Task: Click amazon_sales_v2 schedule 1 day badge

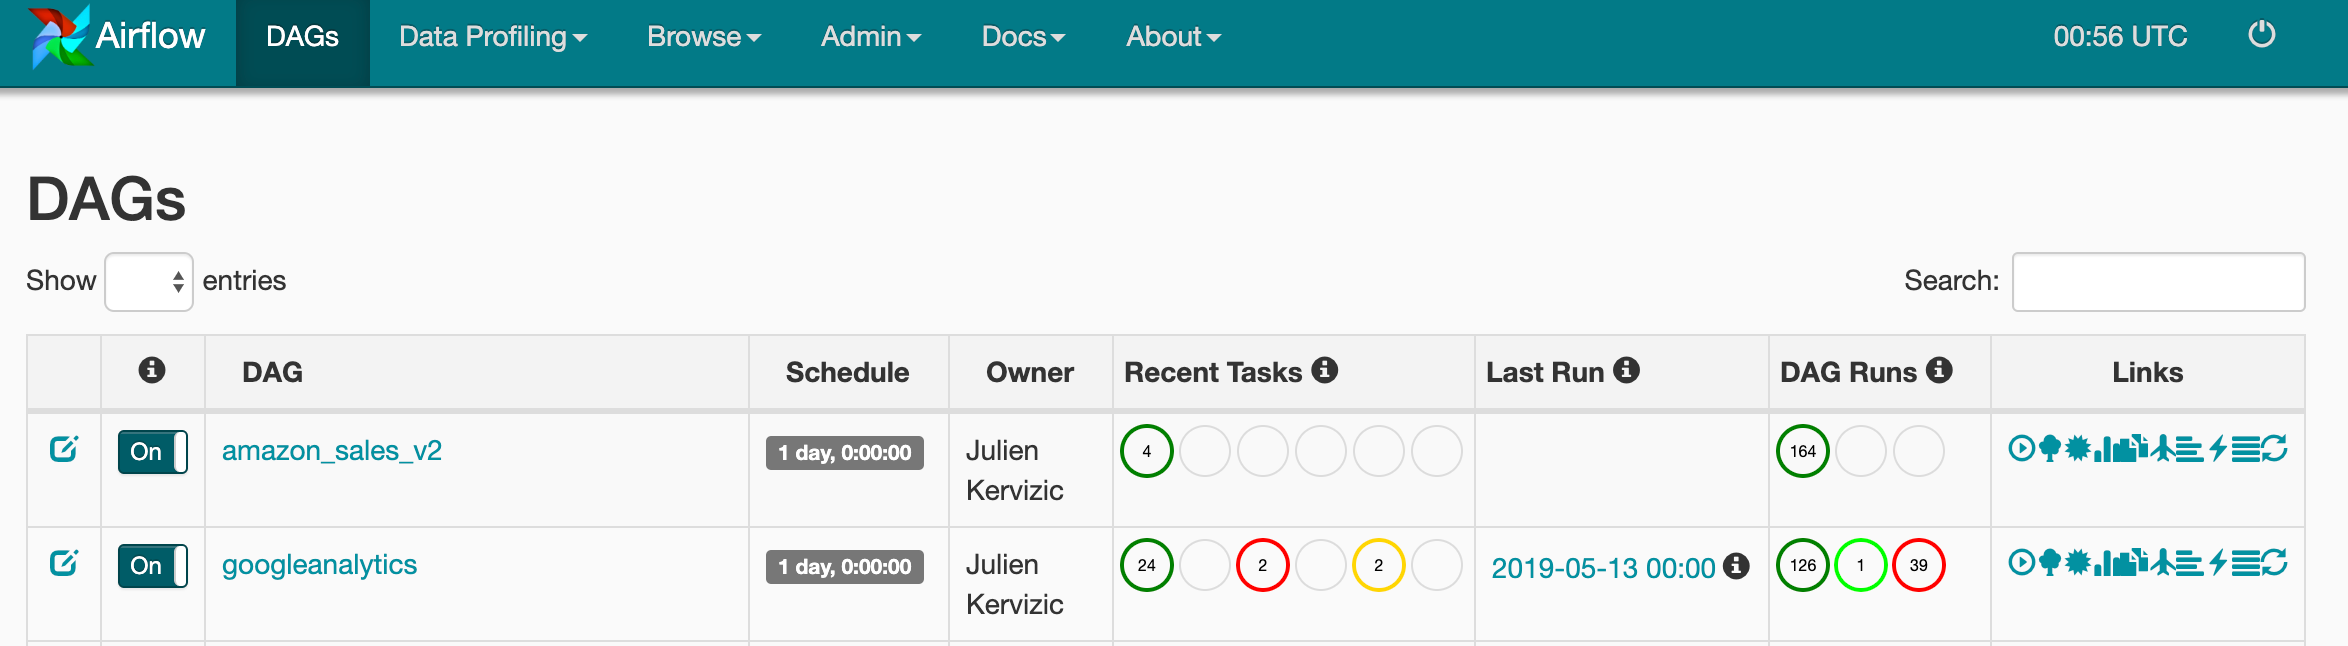Action: tap(845, 453)
